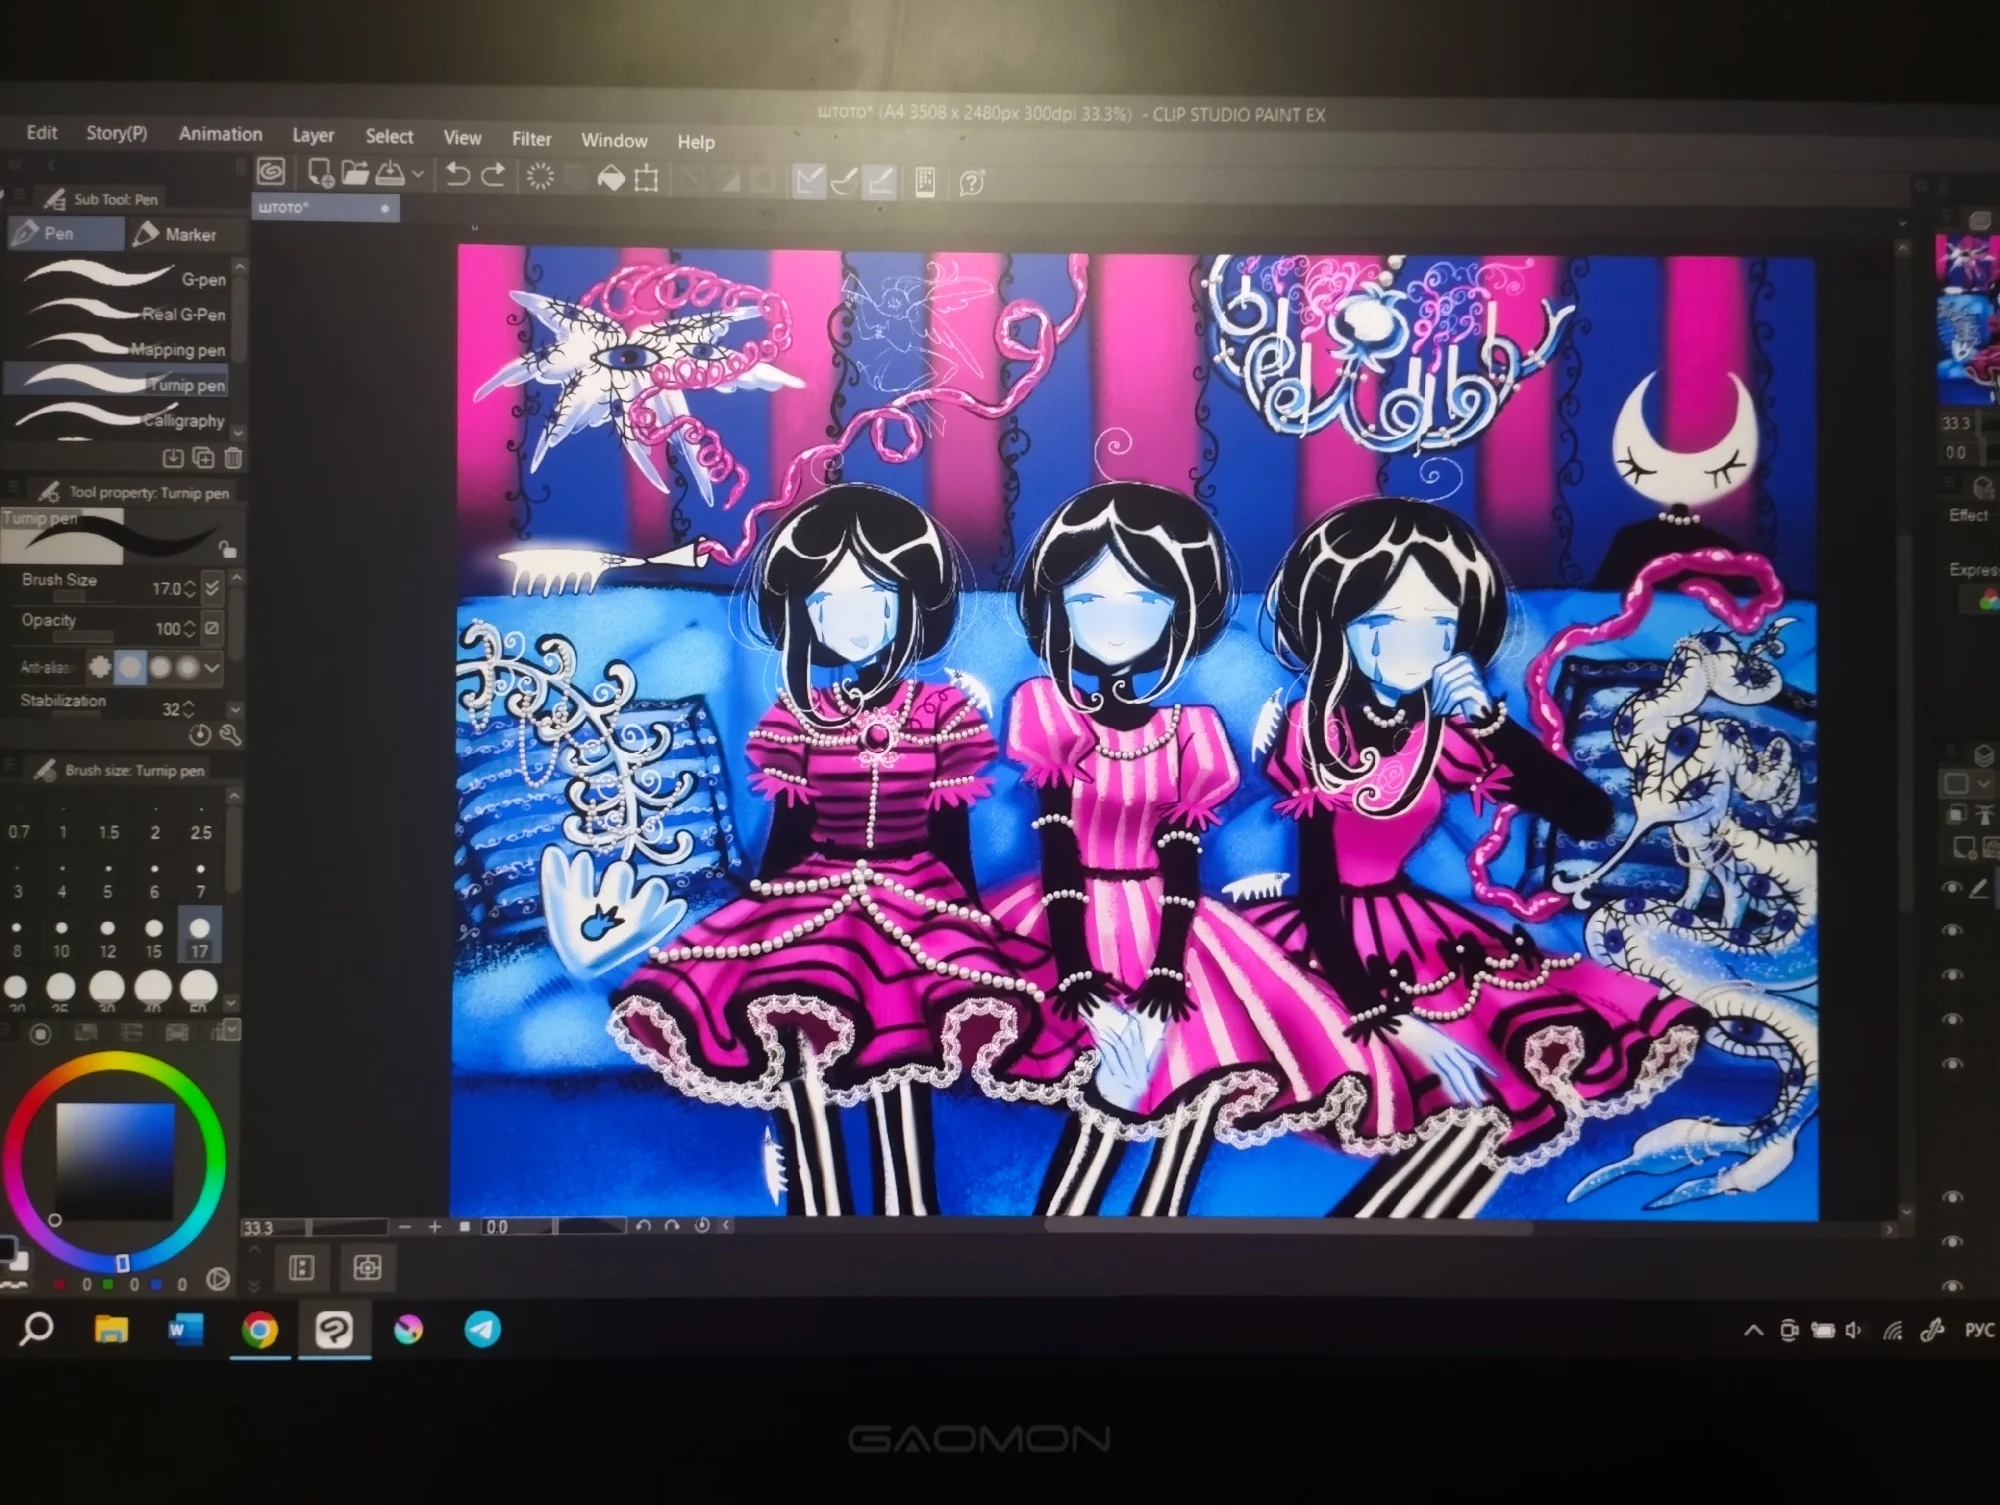Delete sub tool with trash icon

click(233, 458)
